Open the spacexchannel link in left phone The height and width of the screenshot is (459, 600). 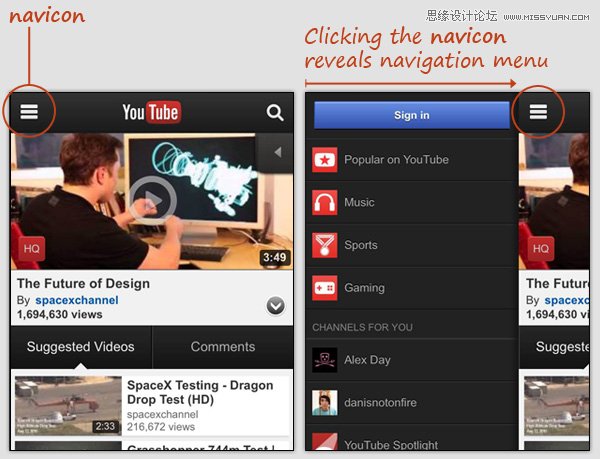77,300
